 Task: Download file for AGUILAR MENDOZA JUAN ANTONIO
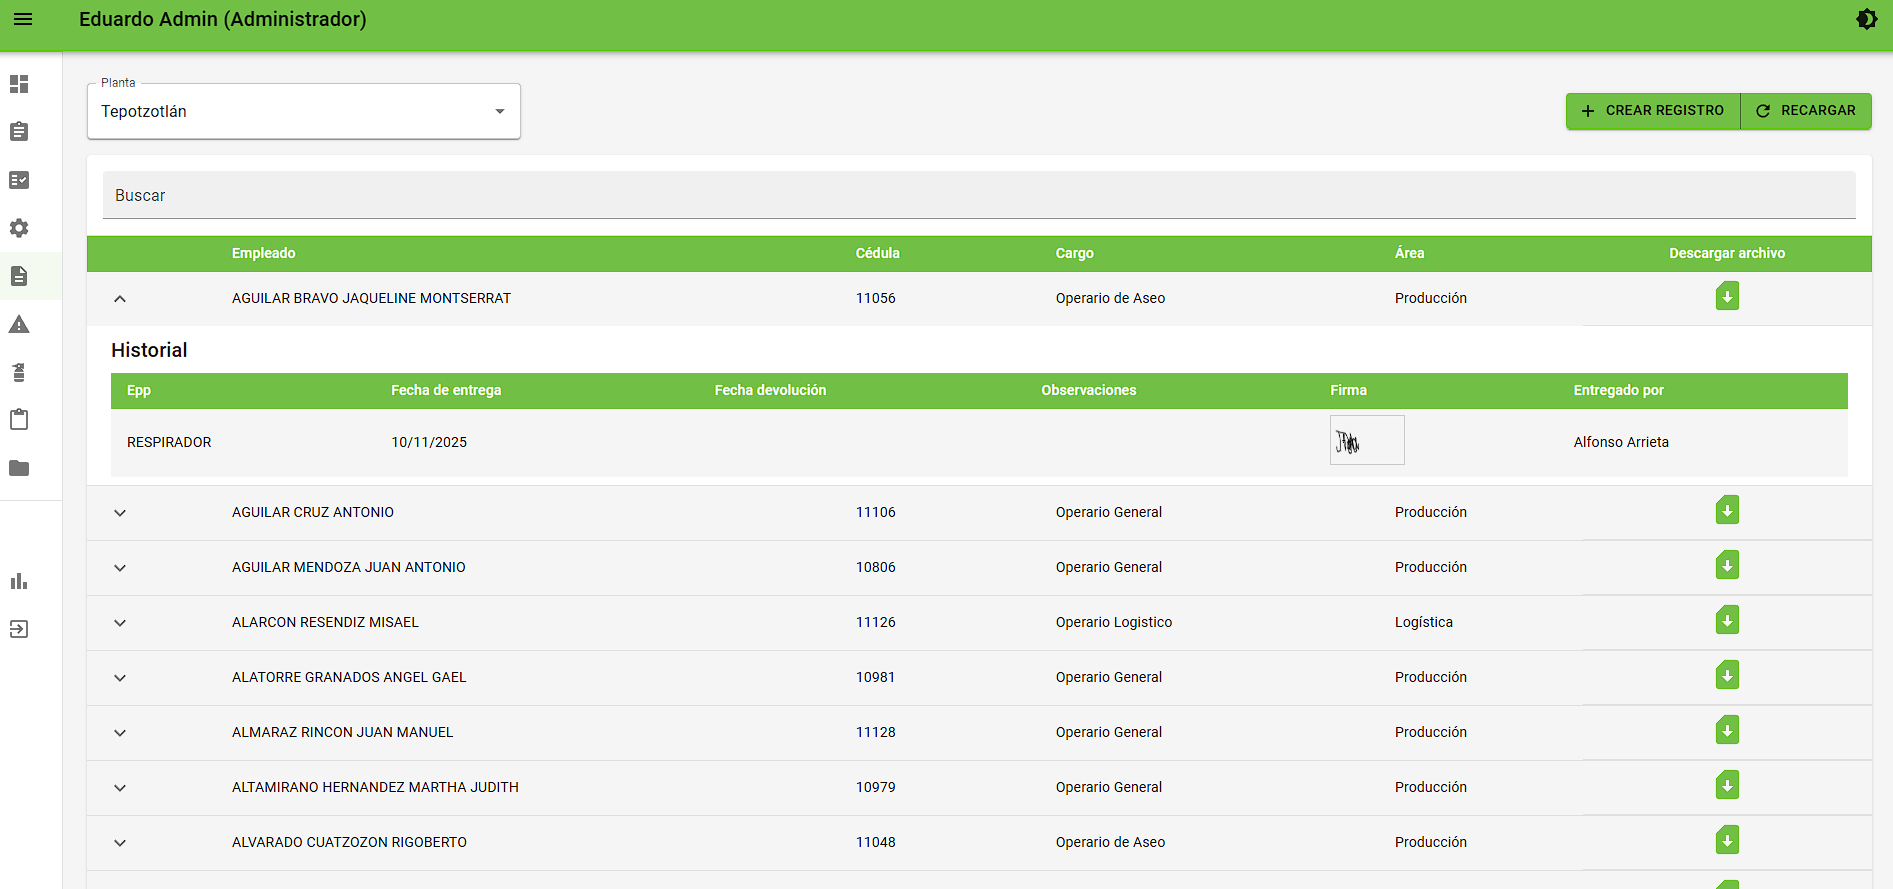[x=1727, y=566]
